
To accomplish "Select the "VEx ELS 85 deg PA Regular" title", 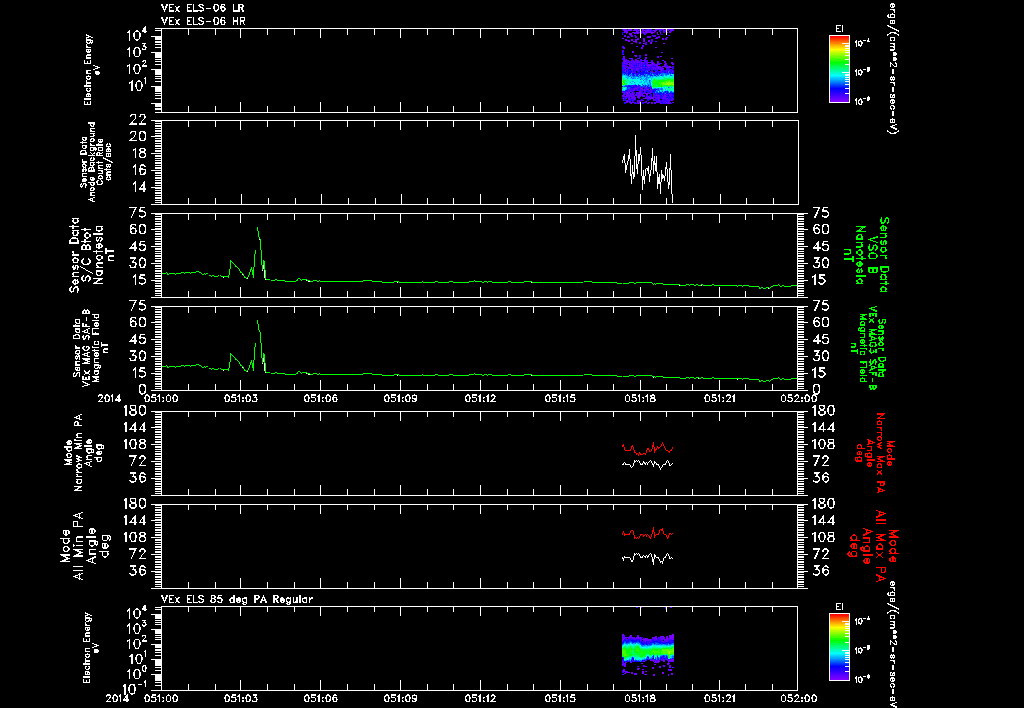I will (236, 599).
